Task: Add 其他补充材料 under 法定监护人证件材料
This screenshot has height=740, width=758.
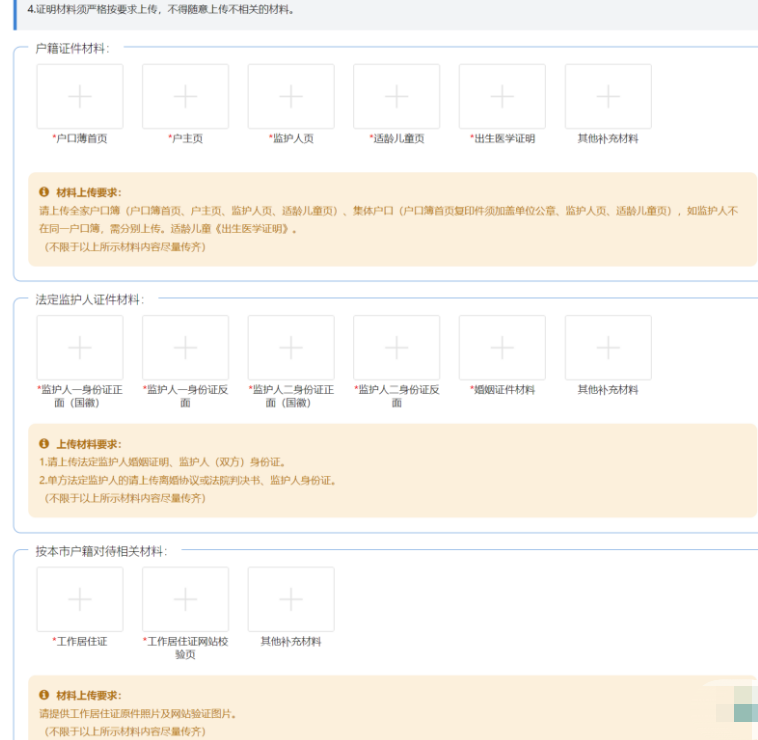Action: 608,348
